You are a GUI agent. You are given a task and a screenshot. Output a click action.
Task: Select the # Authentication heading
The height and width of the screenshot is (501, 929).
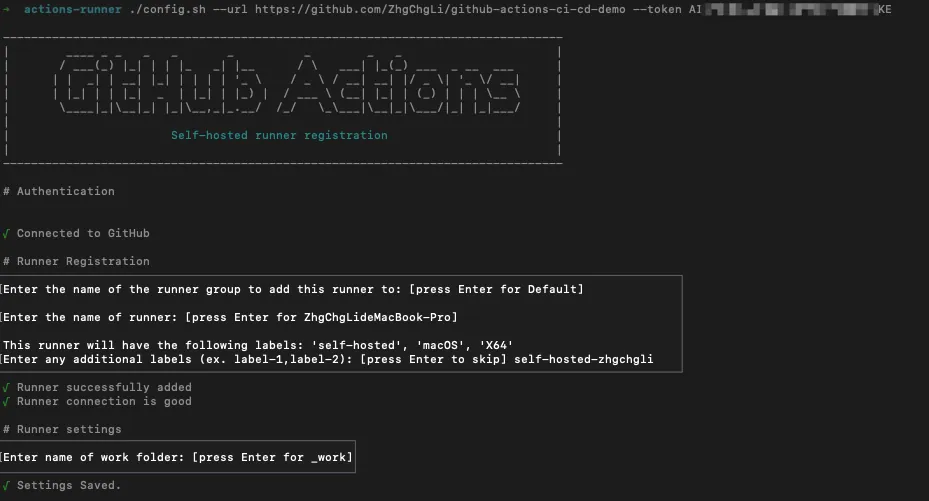59,191
